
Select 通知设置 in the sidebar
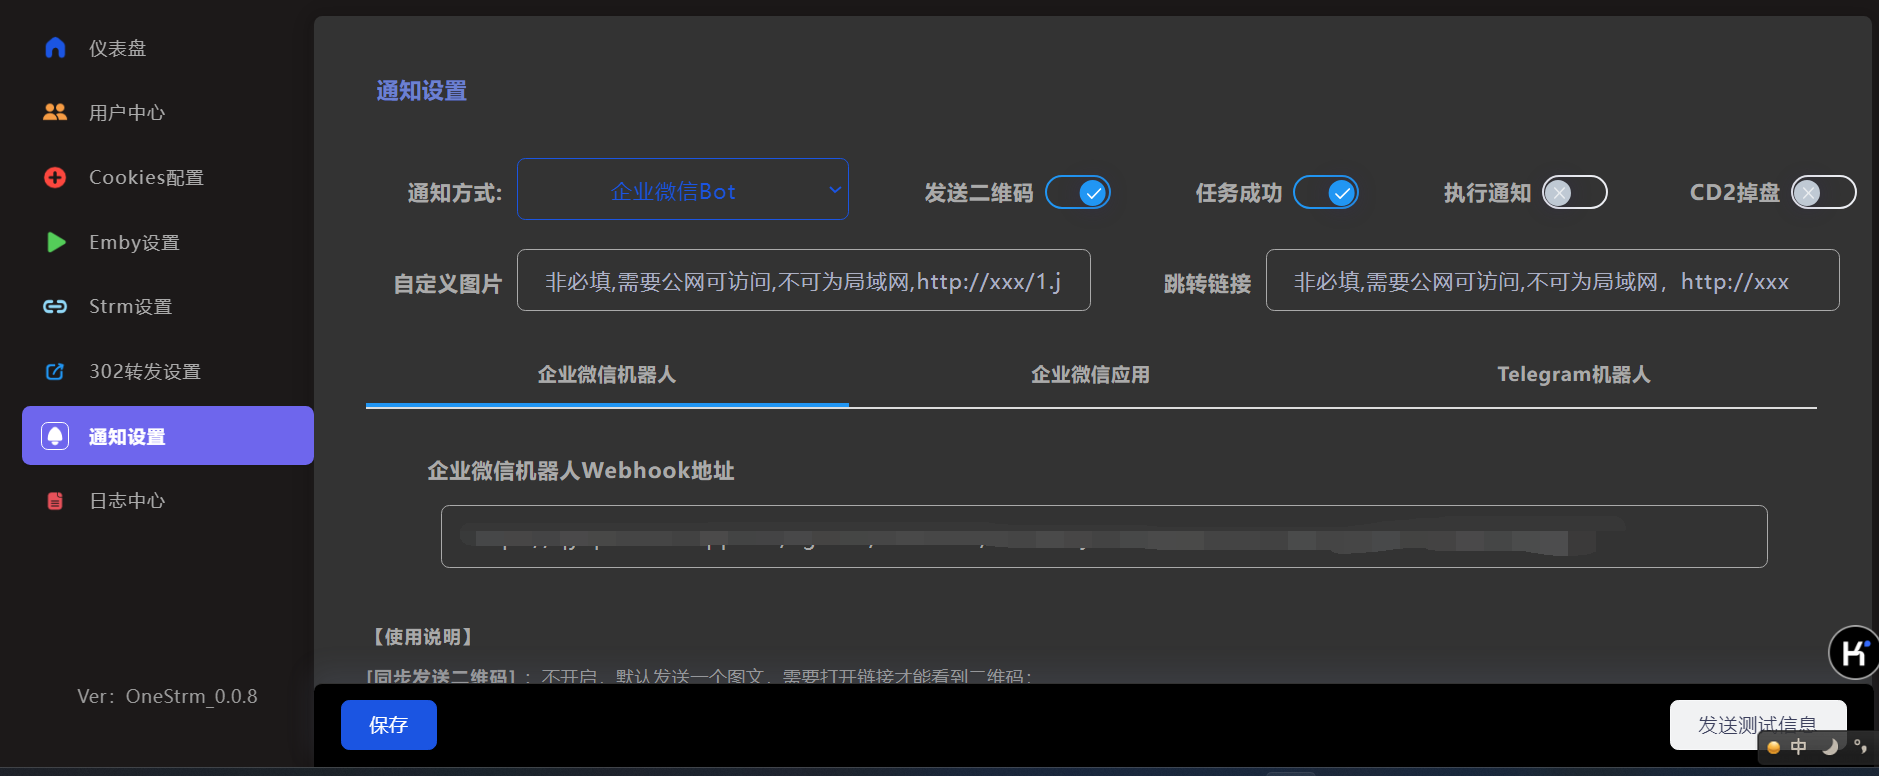pyautogui.click(x=168, y=436)
